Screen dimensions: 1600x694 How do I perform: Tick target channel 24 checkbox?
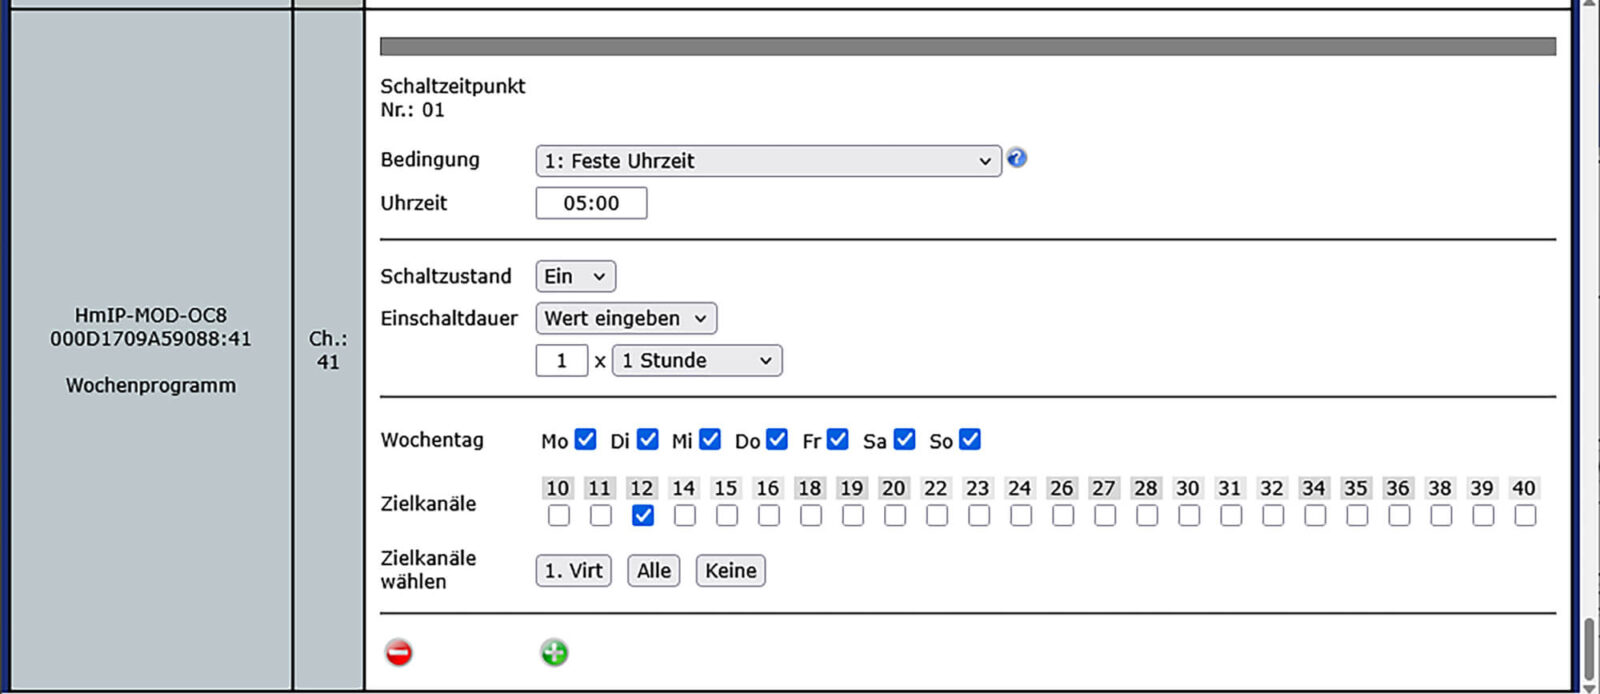click(x=1021, y=515)
